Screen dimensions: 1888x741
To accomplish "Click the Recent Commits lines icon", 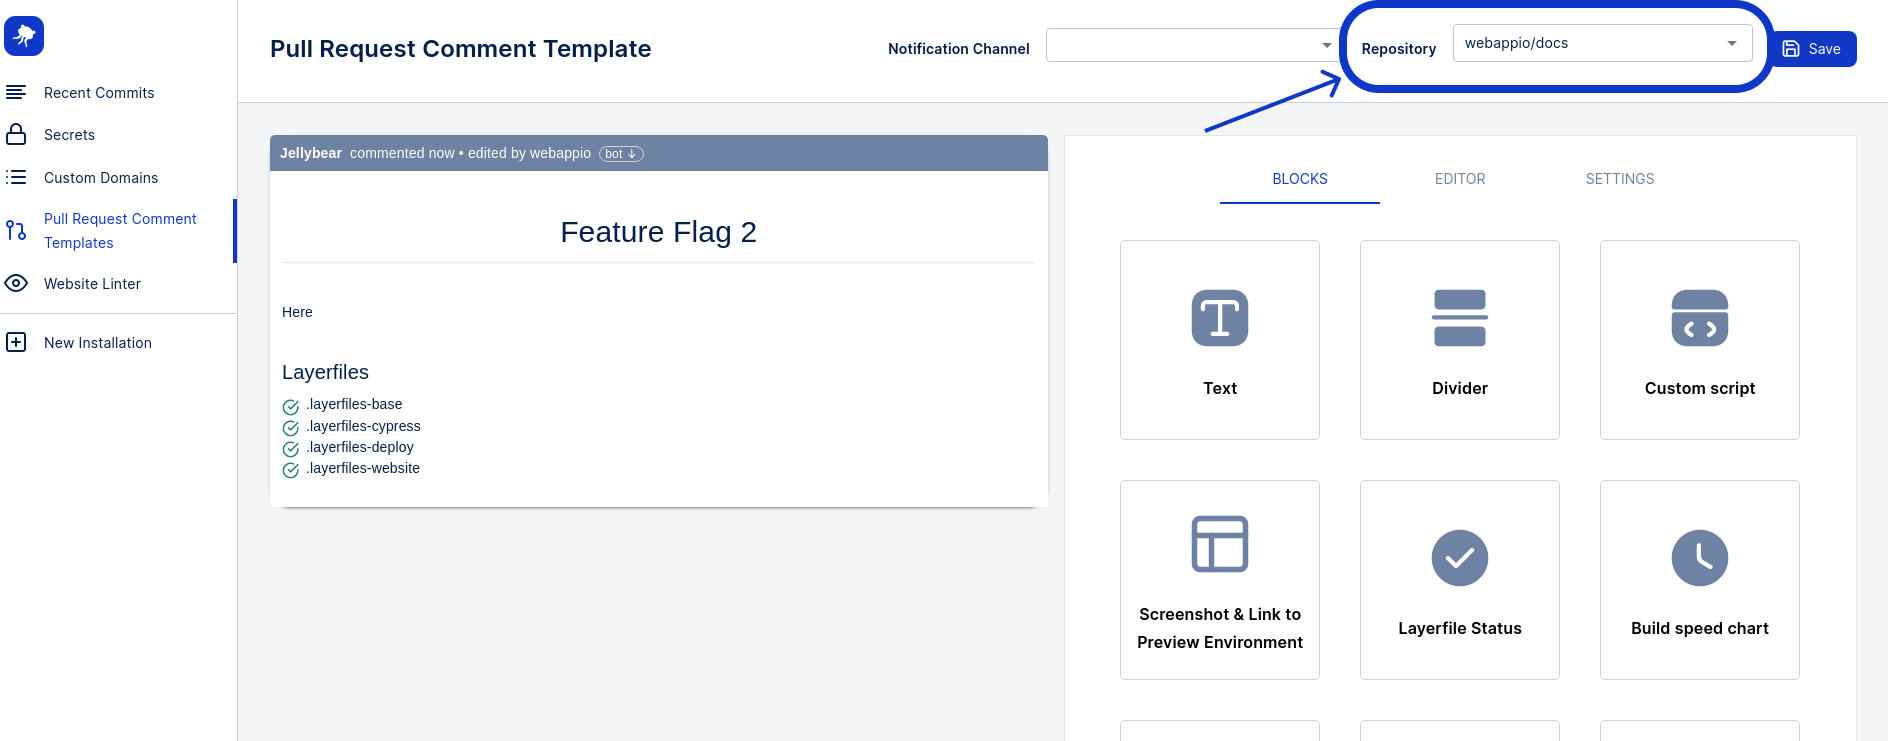I will [x=16, y=92].
